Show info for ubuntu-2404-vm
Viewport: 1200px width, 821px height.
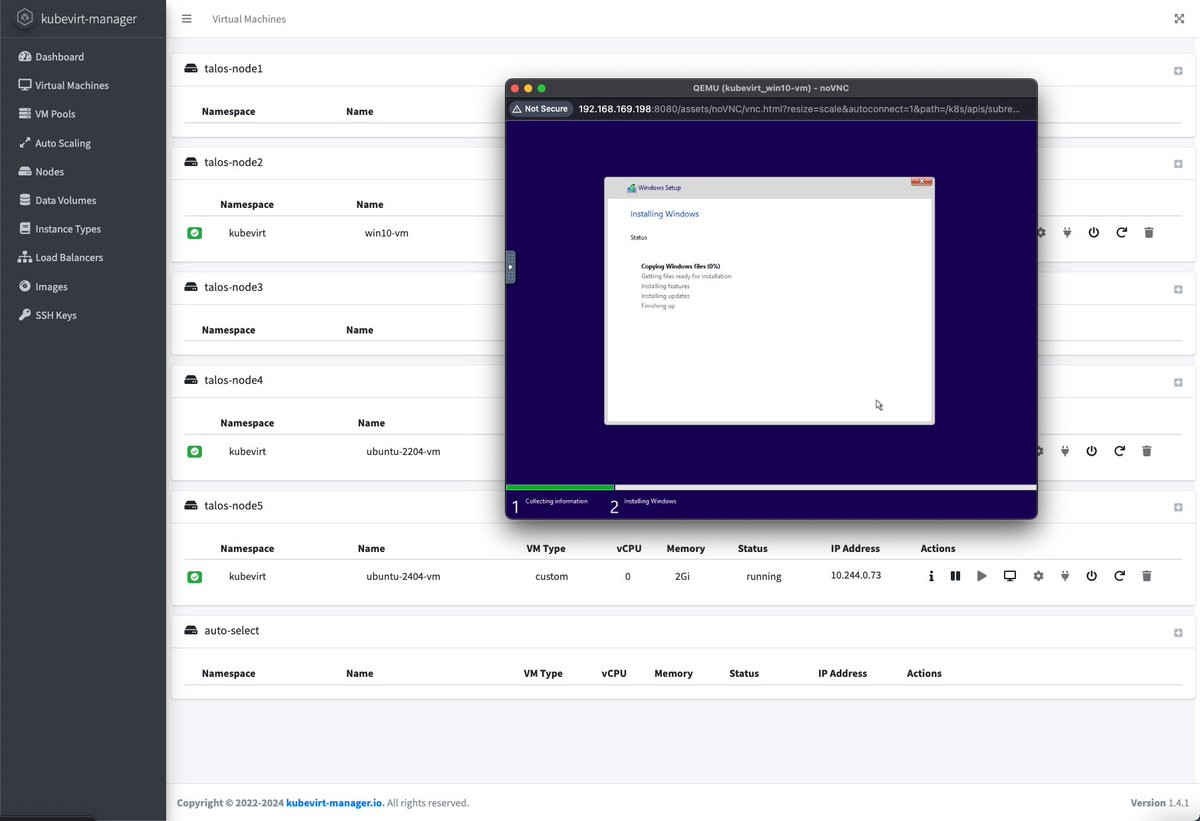[x=931, y=577]
